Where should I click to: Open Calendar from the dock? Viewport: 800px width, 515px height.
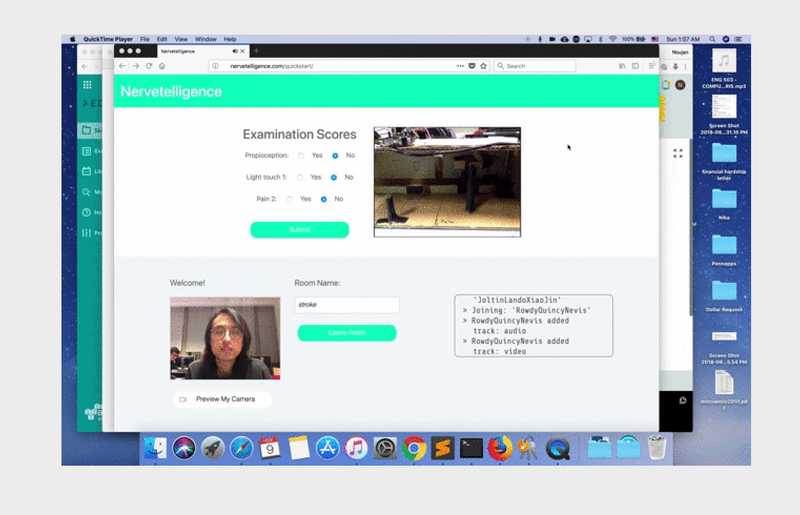click(270, 449)
